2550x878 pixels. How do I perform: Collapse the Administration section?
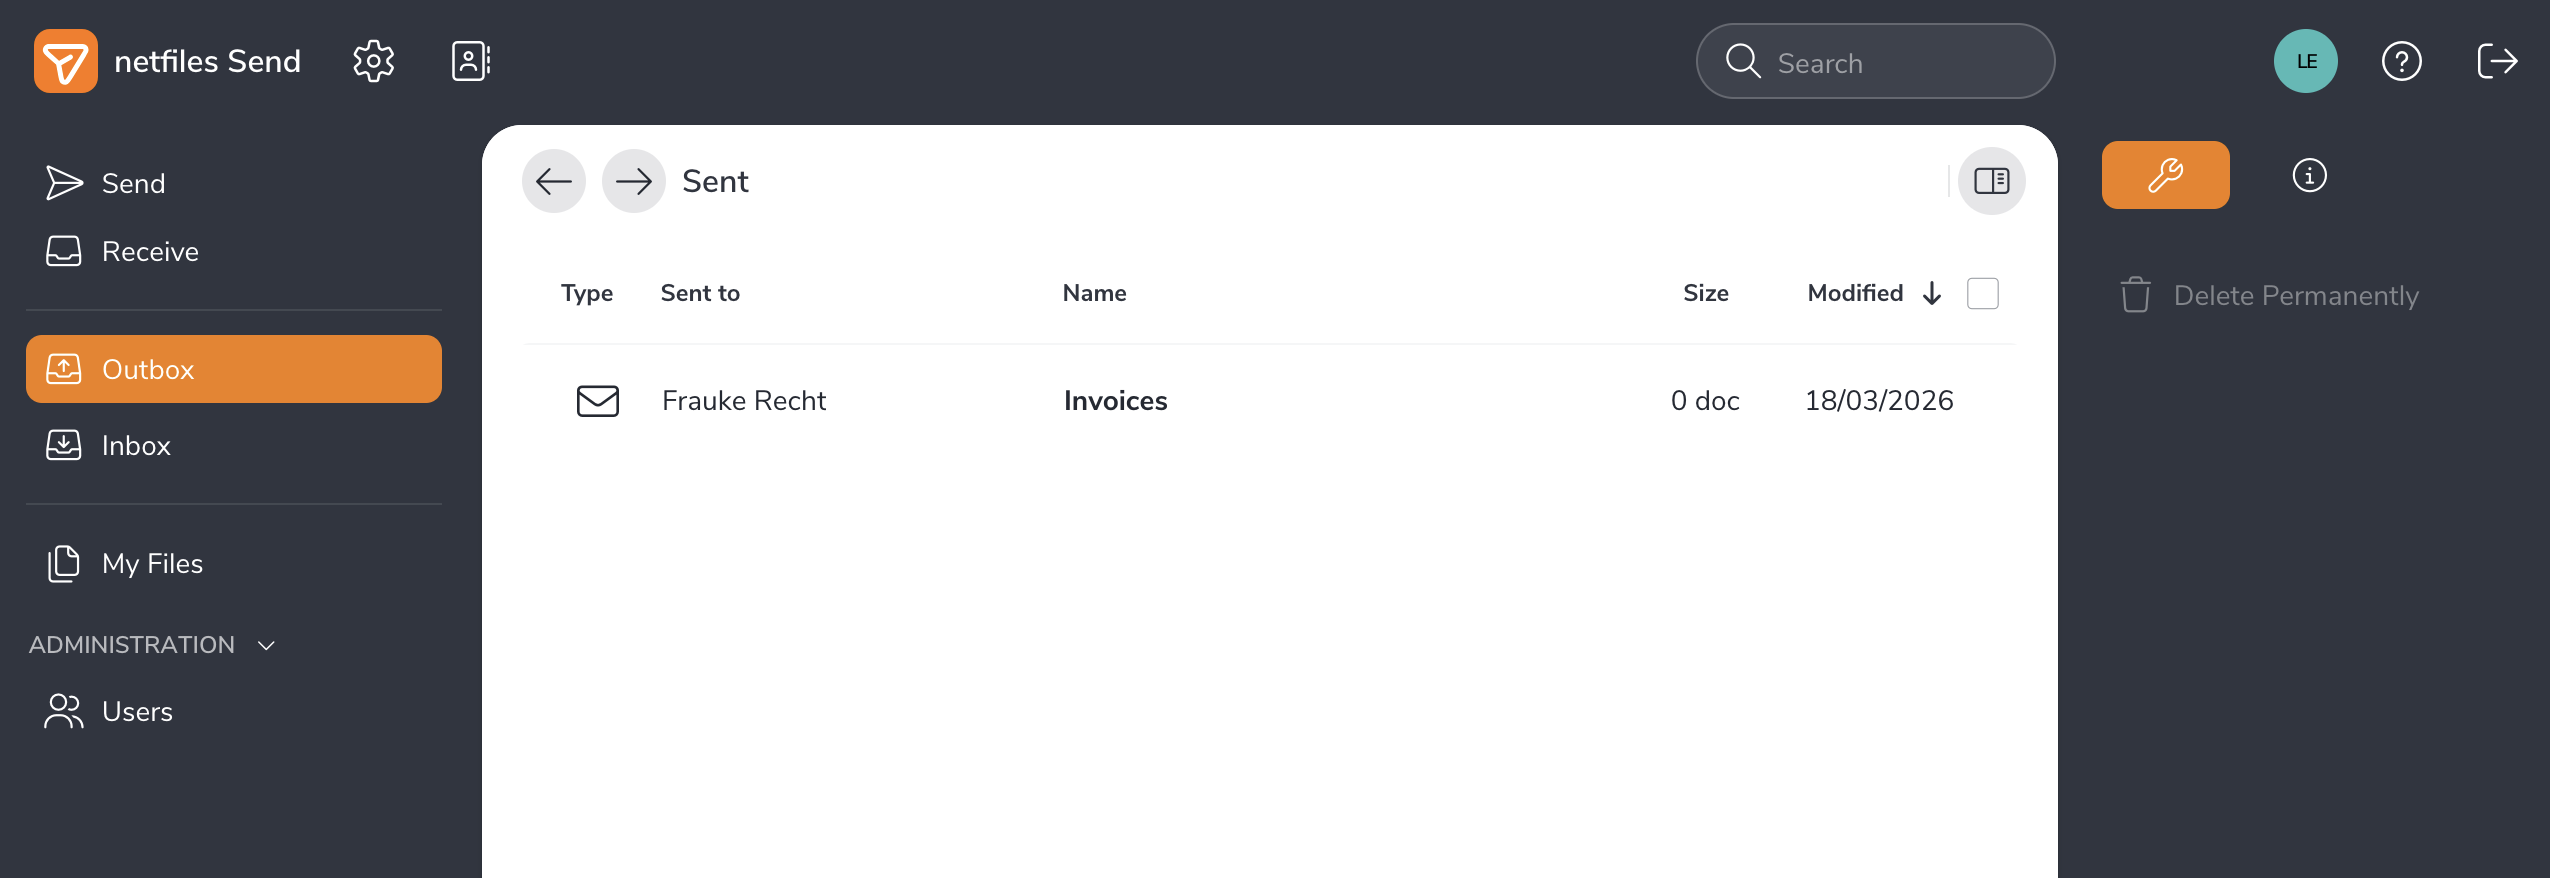coord(266,645)
